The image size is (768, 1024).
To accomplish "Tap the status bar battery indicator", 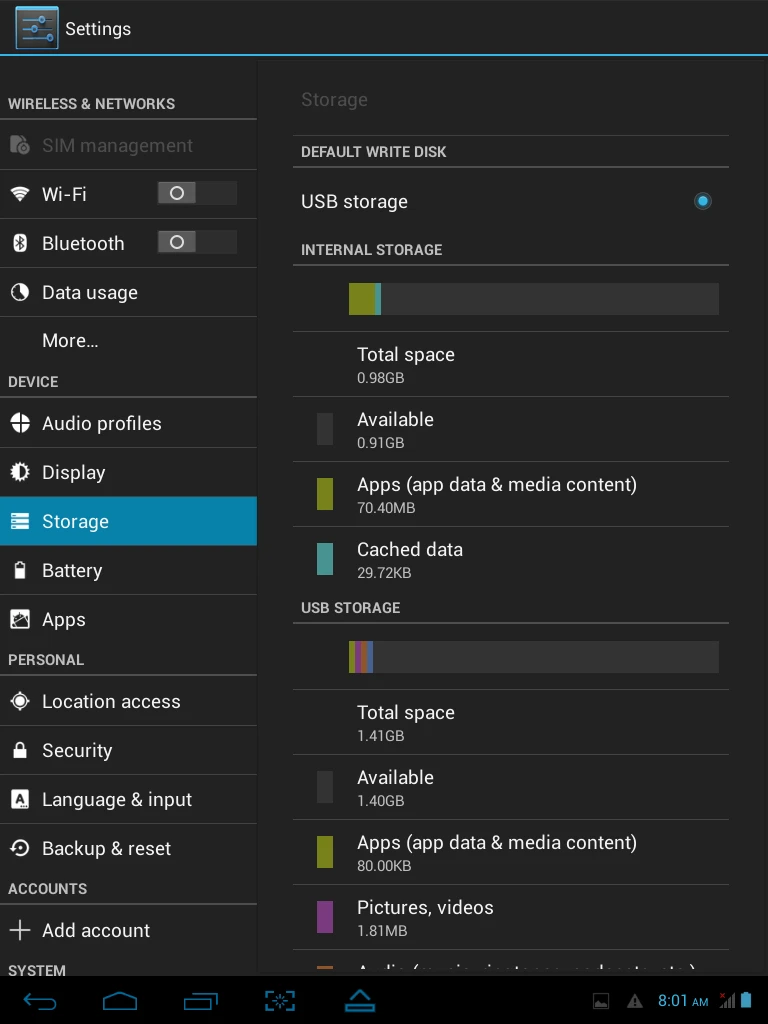I will click(746, 1000).
